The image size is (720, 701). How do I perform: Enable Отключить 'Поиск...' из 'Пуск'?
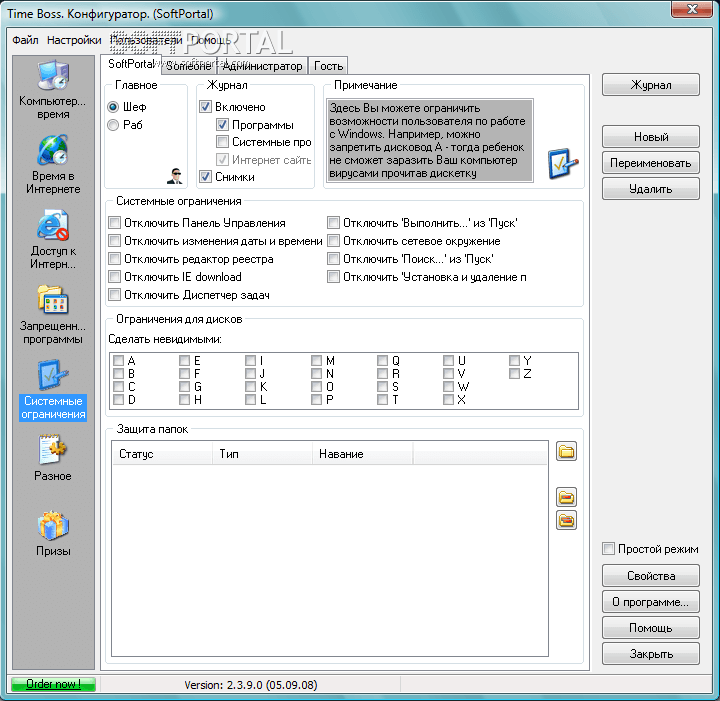coord(333,259)
